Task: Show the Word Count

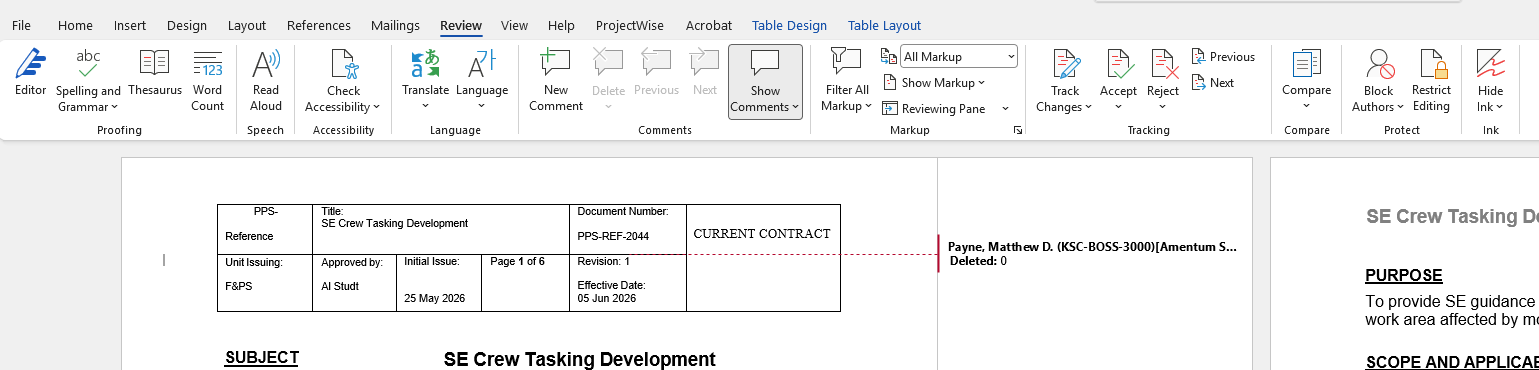Action: [208, 80]
